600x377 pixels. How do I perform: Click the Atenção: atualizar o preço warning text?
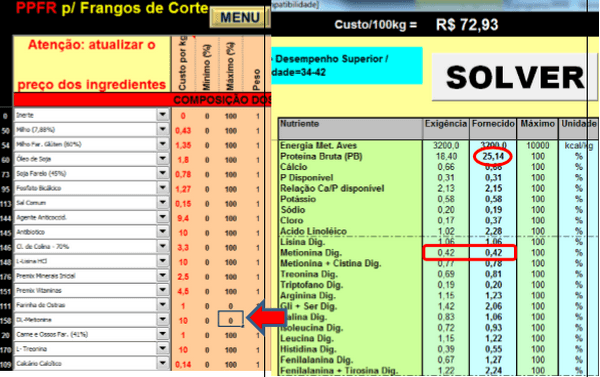pos(92,64)
